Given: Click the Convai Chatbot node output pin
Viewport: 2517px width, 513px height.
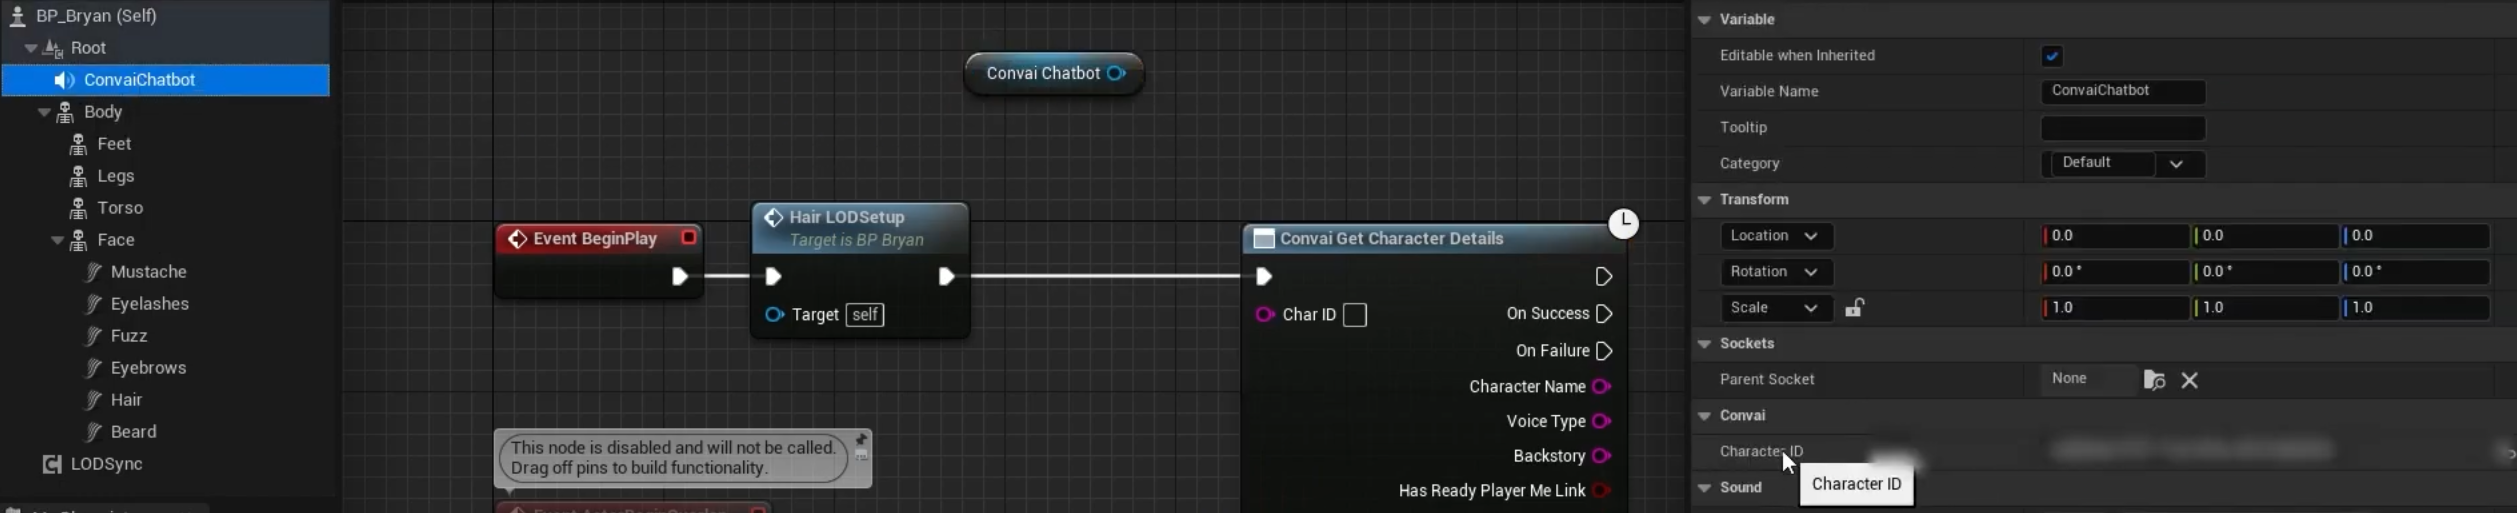Looking at the screenshot, I should tap(1116, 73).
